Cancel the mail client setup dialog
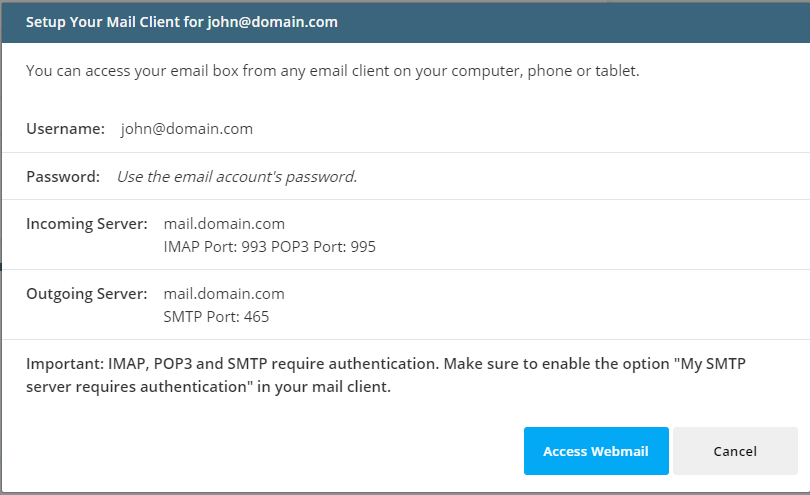 click(x=735, y=451)
